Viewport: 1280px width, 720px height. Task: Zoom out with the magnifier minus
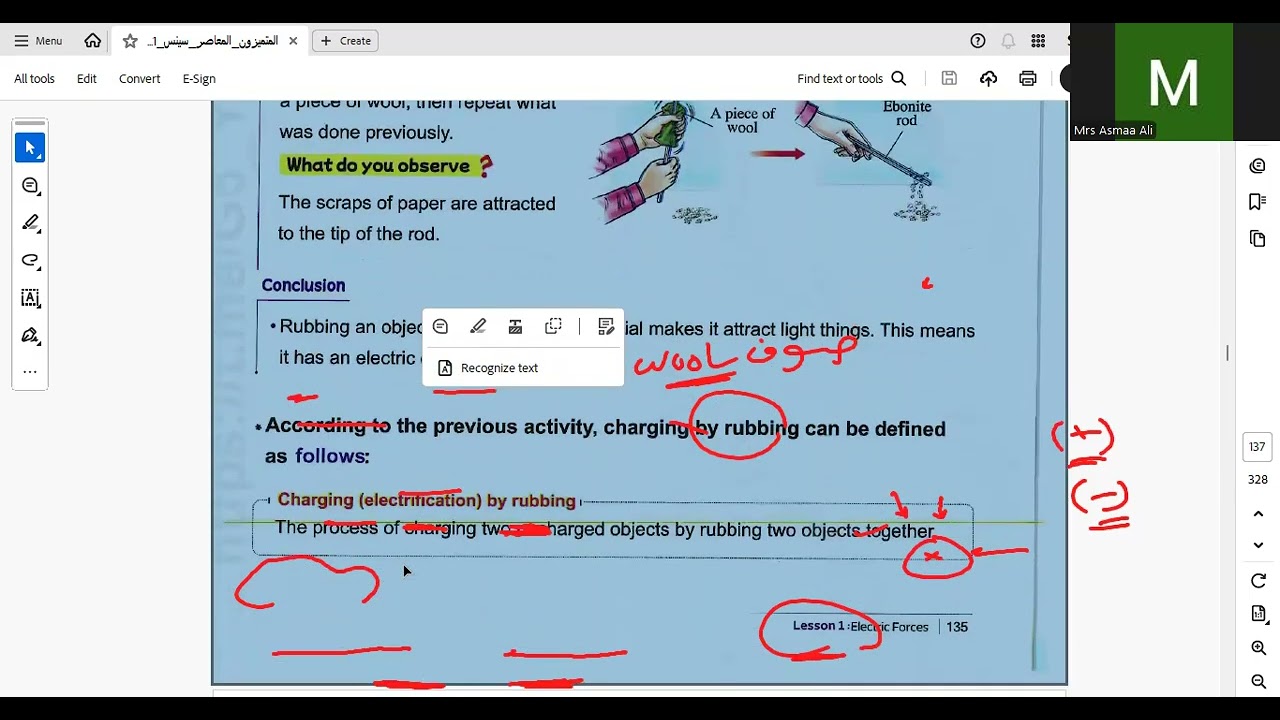[x=1258, y=682]
